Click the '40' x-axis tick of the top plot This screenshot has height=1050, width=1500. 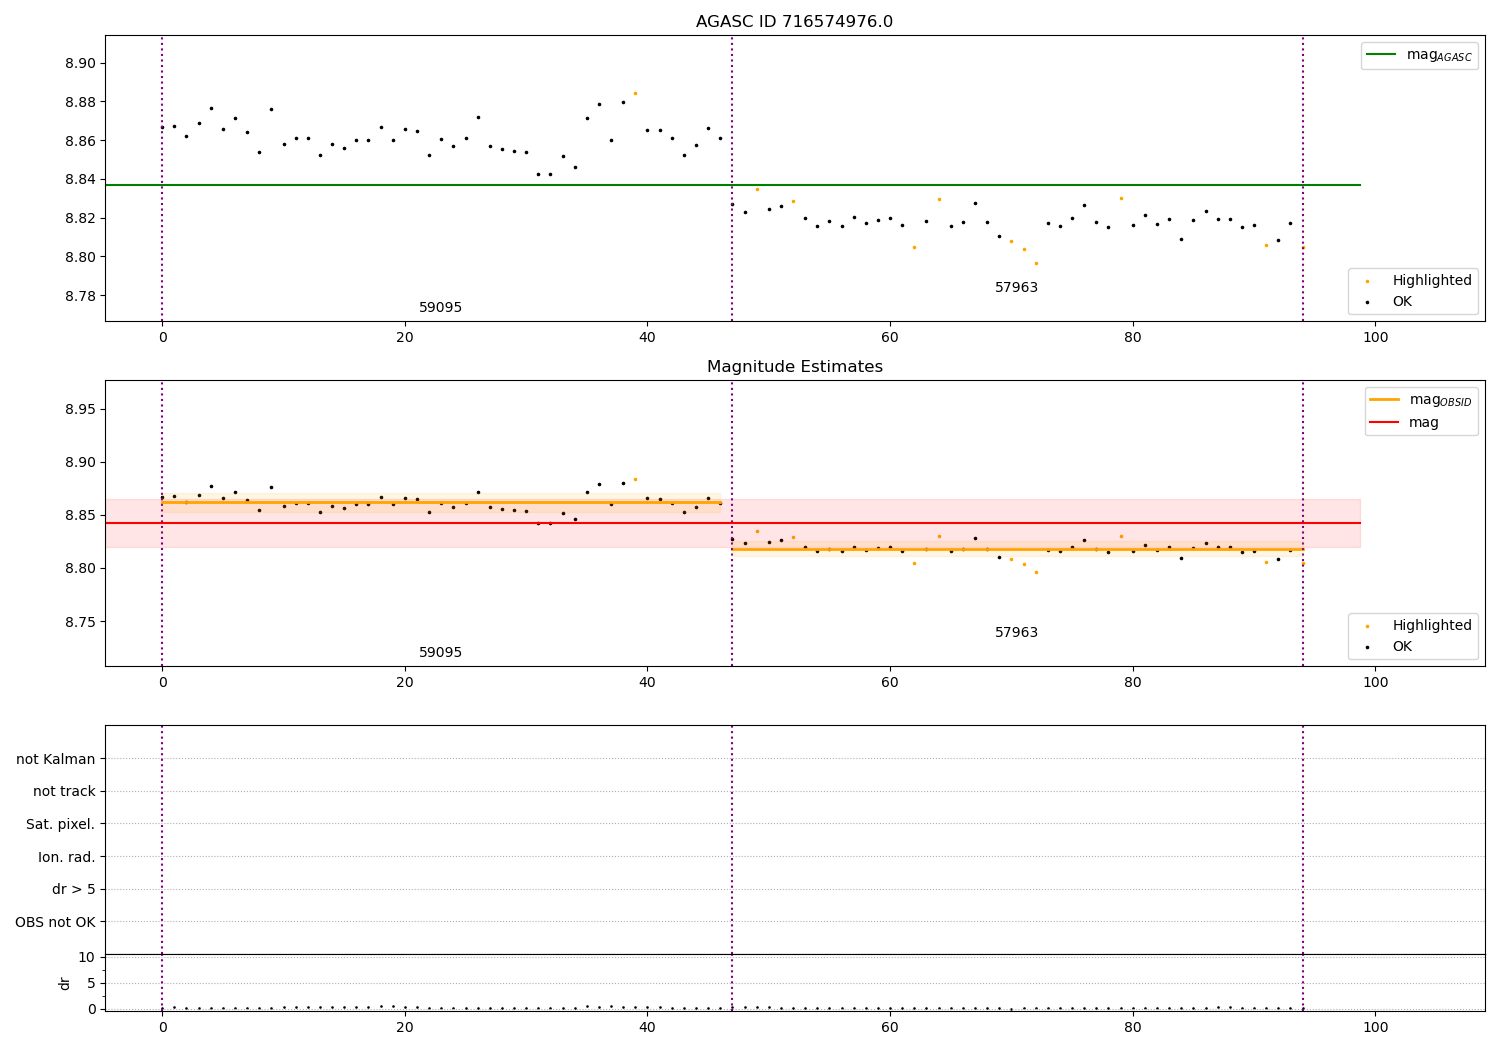coord(647,338)
